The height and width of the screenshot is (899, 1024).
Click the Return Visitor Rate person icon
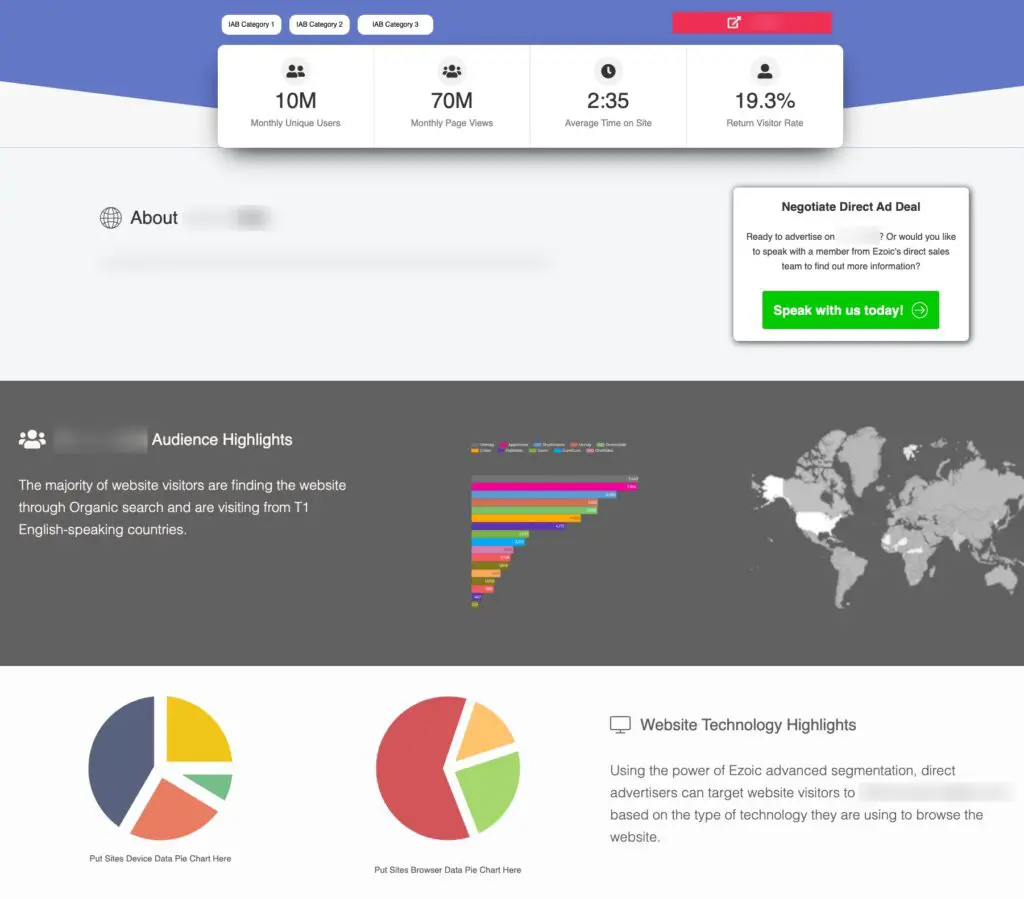tap(765, 71)
